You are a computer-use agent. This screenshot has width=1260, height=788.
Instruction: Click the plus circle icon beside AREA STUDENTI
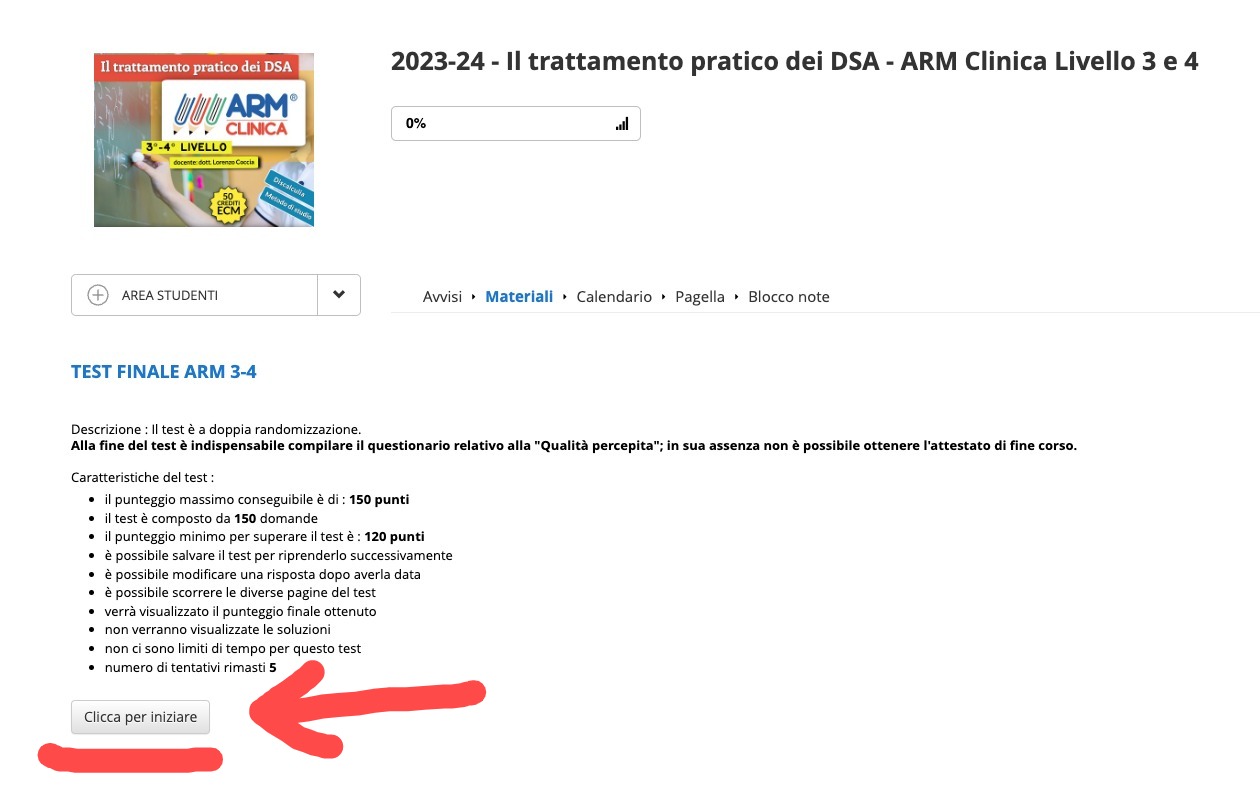click(98, 295)
